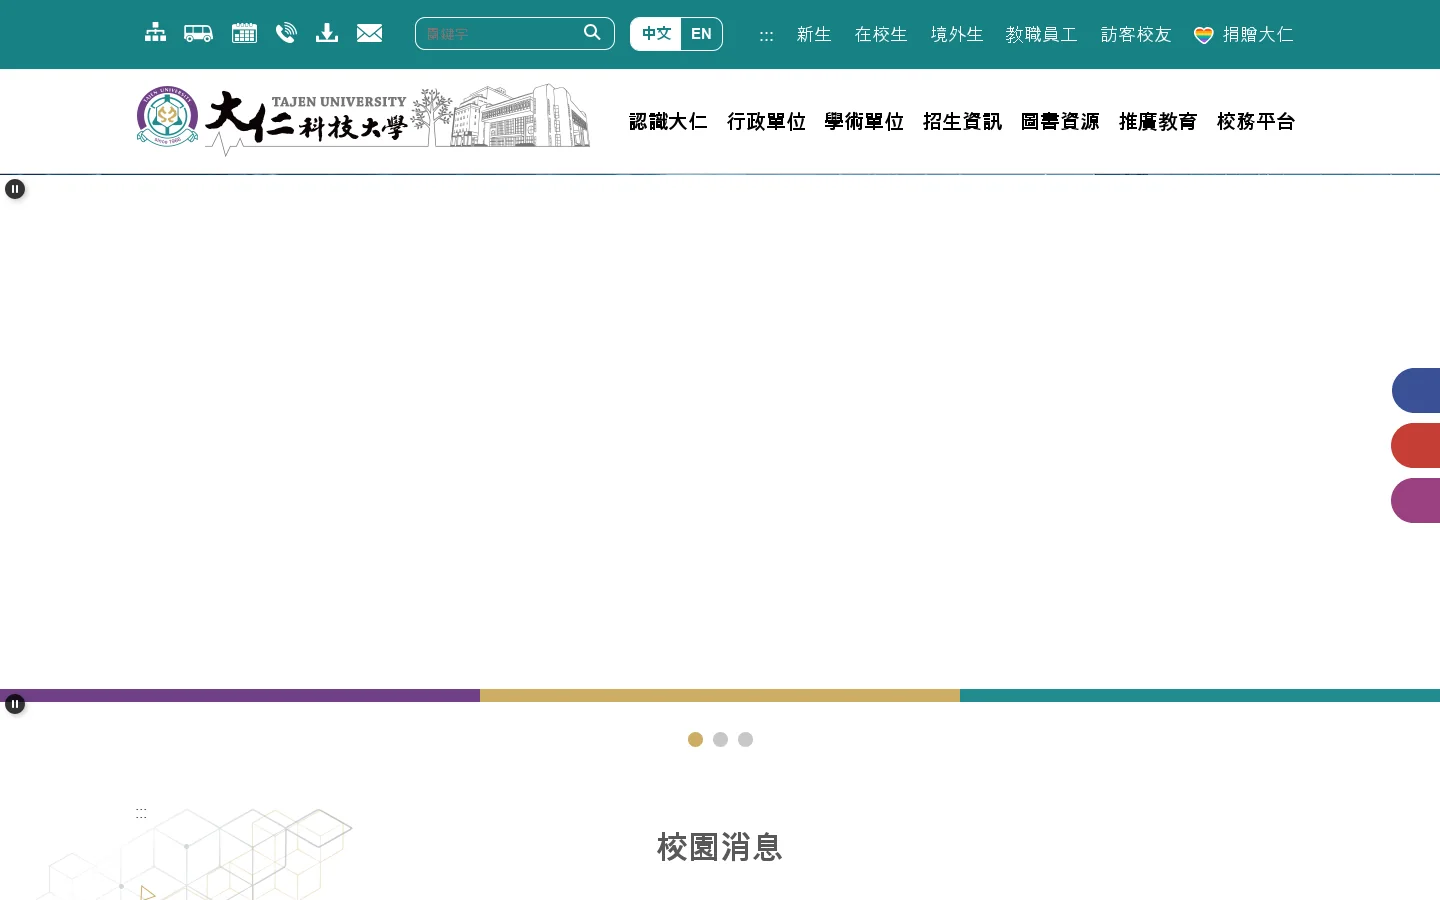The image size is (1440, 900).
Task: Click the top bar accessibility ::: anchor
Action: point(766,36)
